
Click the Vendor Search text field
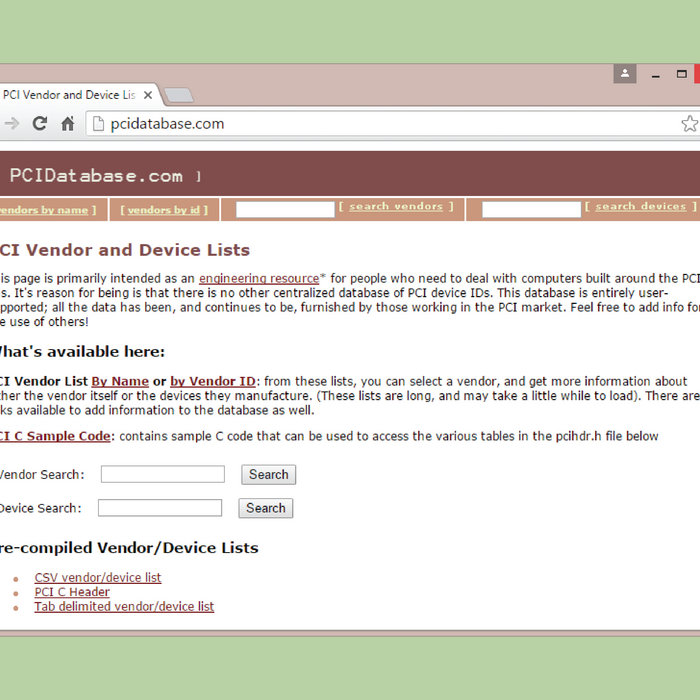click(162, 474)
